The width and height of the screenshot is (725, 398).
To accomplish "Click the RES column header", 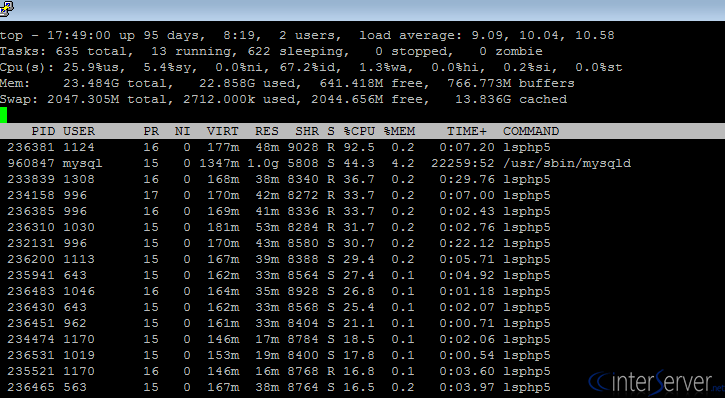I will 267,131.
